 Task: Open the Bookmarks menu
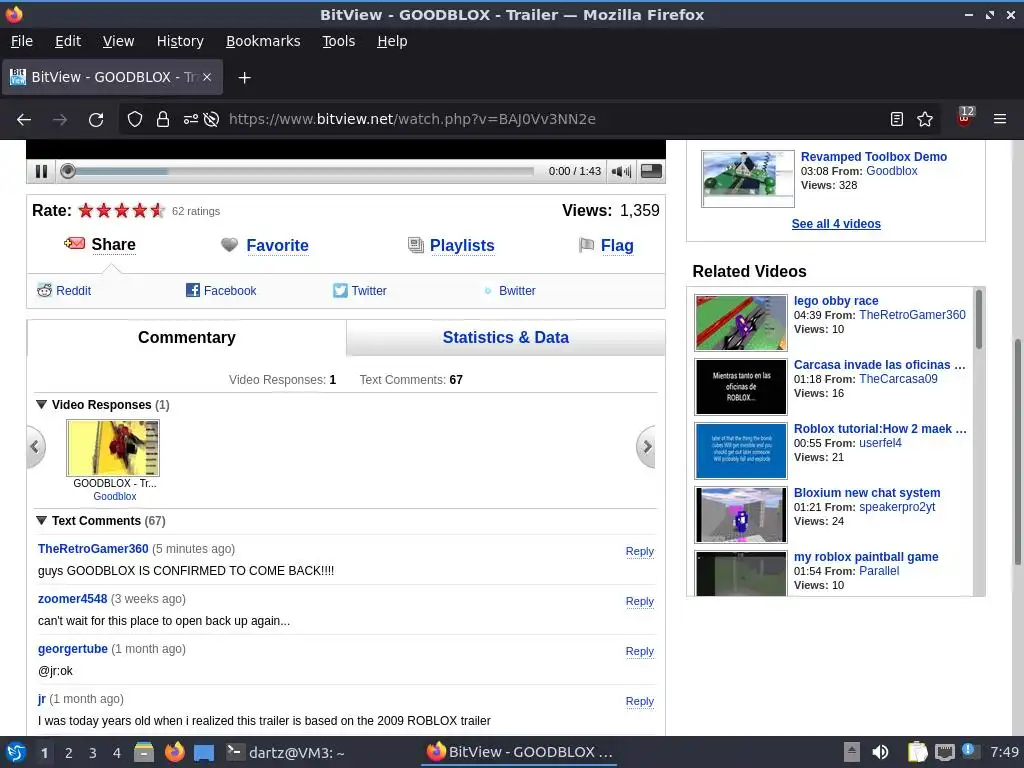coord(263,41)
